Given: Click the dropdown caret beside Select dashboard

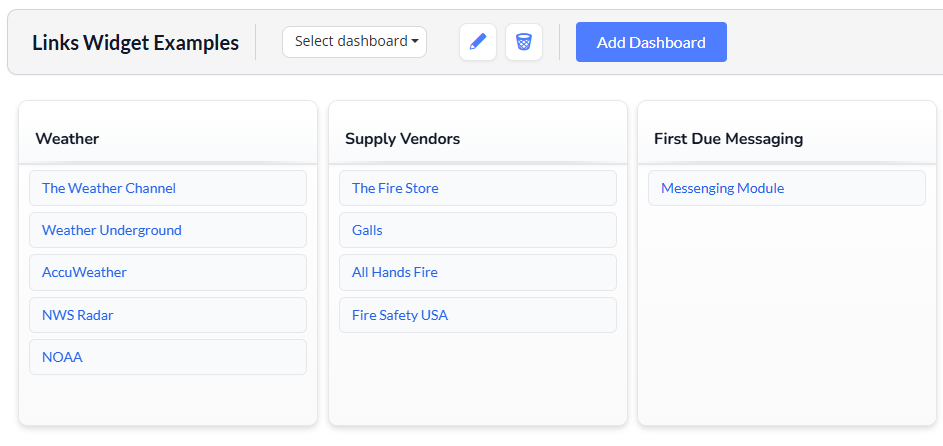Looking at the screenshot, I should pyautogui.click(x=415, y=42).
